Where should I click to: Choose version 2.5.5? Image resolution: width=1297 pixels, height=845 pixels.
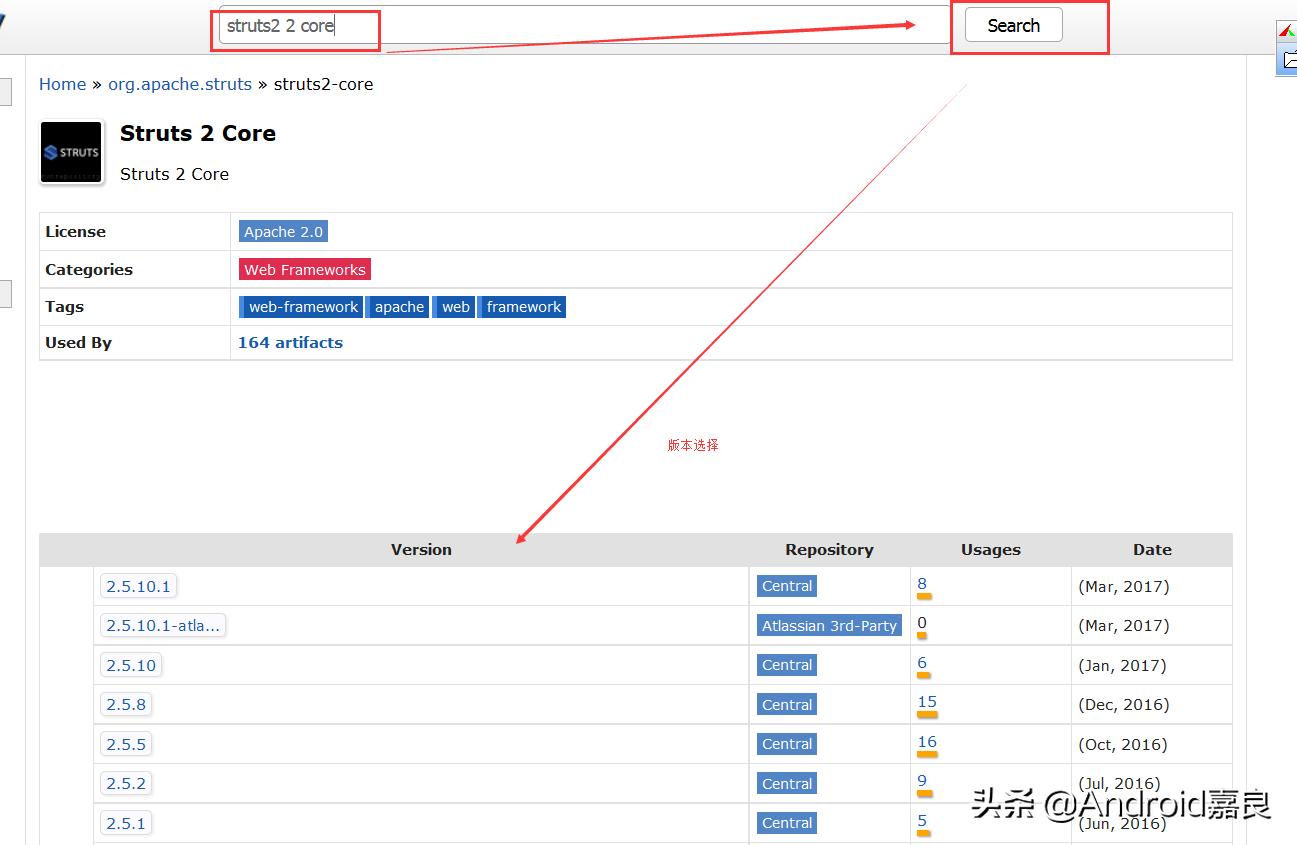(x=126, y=744)
